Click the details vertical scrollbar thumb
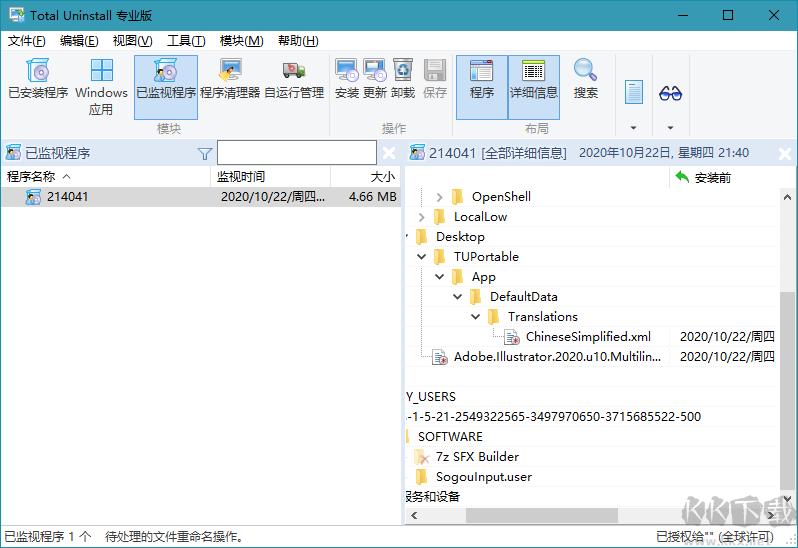 787,389
